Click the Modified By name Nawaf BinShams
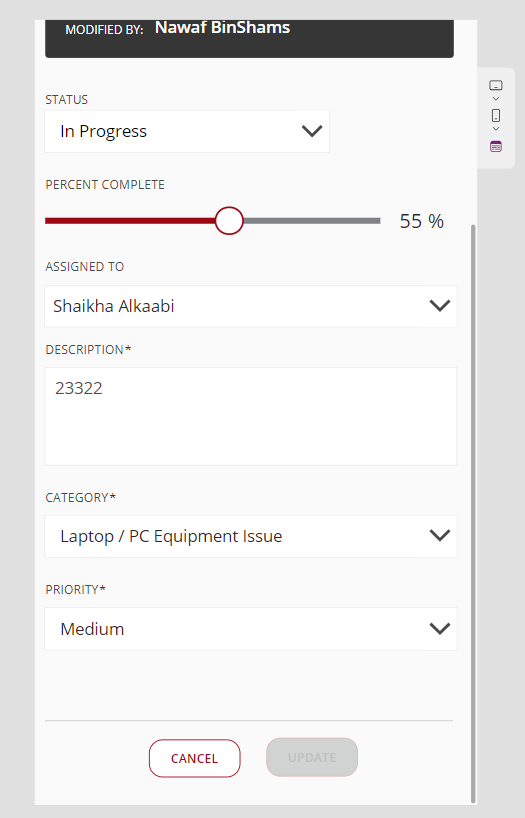525x818 pixels. (x=222, y=27)
